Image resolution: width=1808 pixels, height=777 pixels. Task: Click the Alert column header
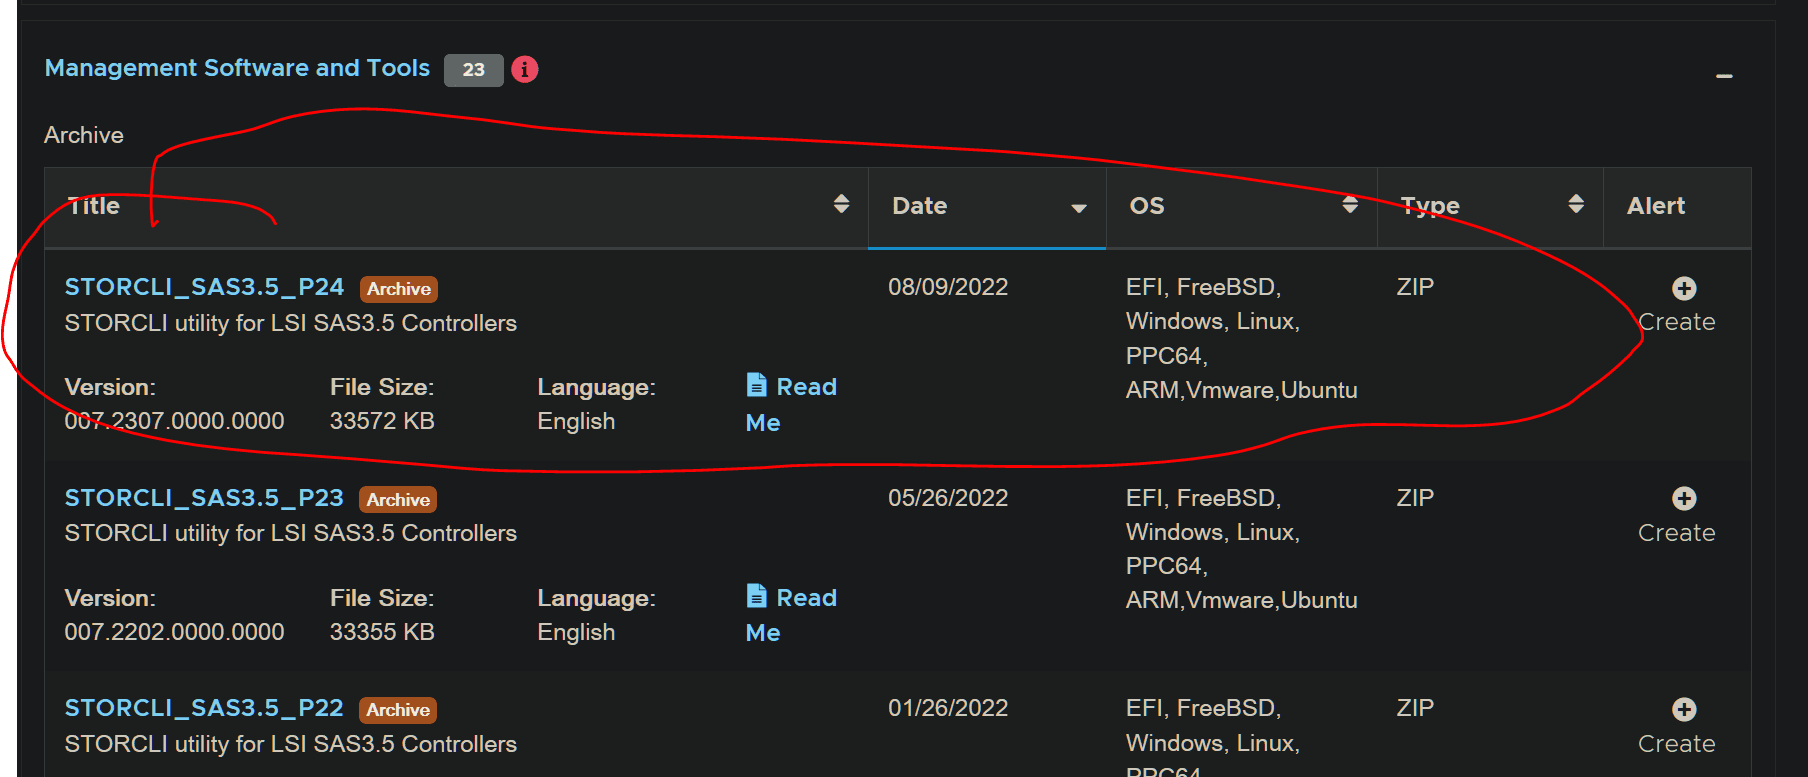[1655, 206]
